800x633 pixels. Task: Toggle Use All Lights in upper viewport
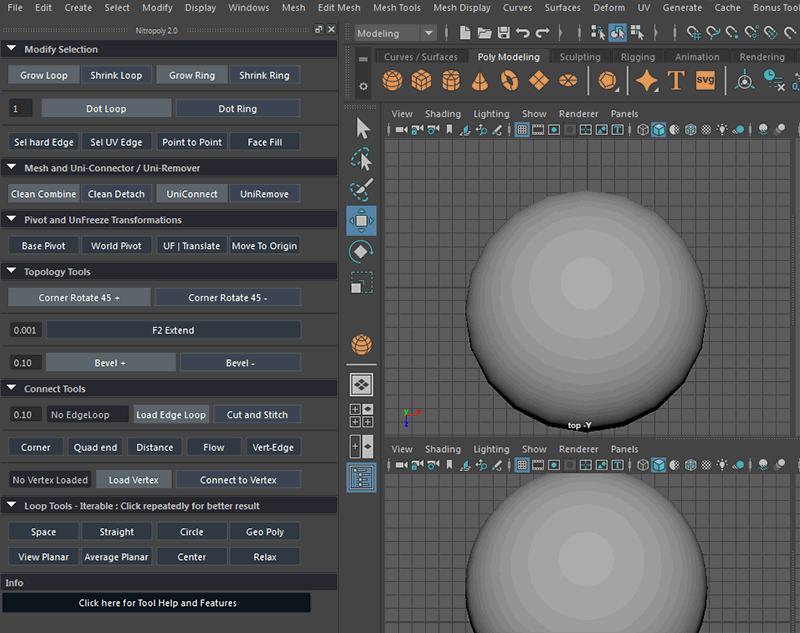click(x=721, y=130)
